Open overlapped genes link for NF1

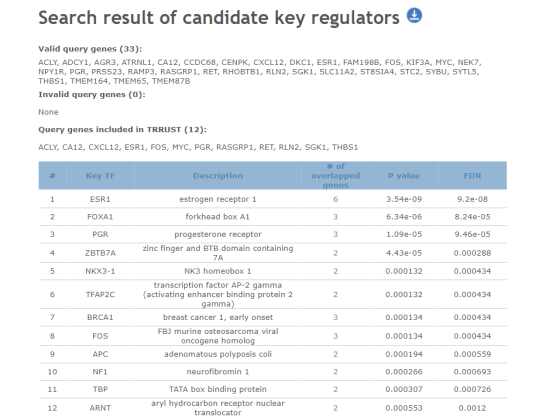point(335,372)
